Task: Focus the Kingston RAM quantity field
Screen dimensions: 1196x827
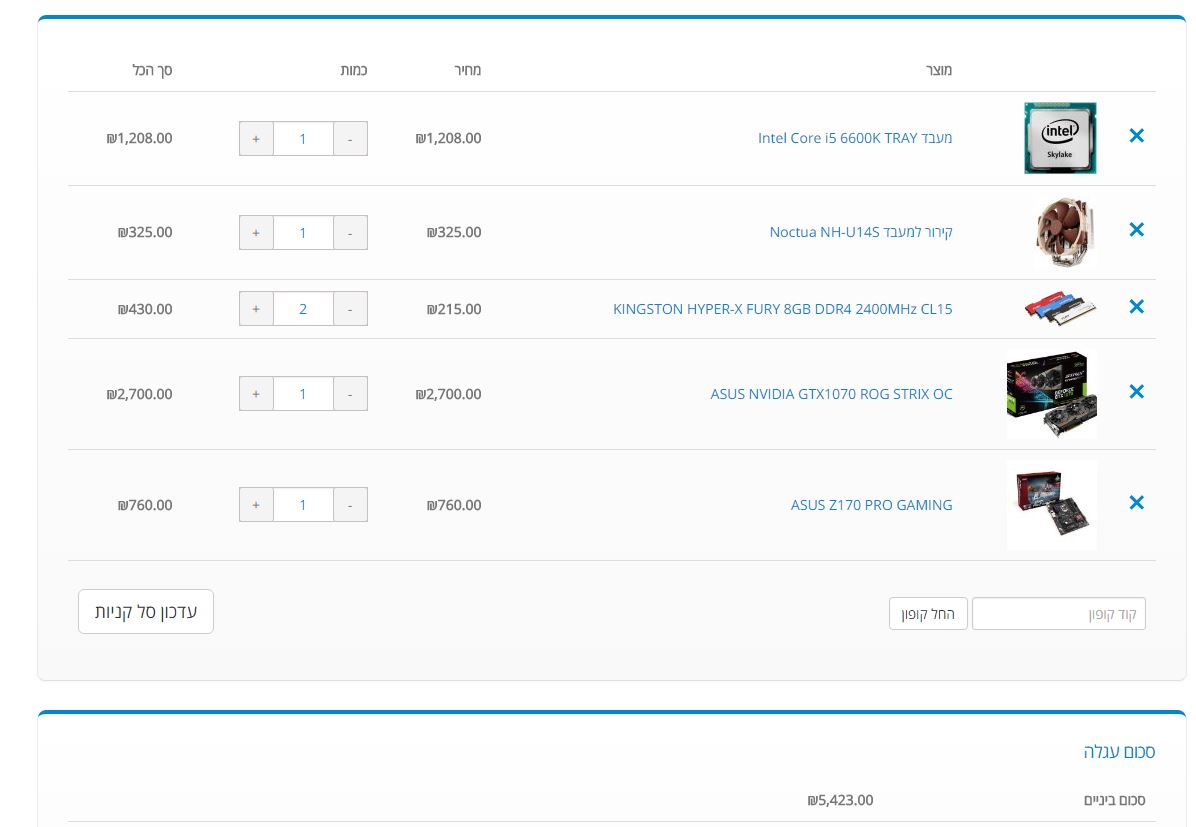Action: (303, 309)
